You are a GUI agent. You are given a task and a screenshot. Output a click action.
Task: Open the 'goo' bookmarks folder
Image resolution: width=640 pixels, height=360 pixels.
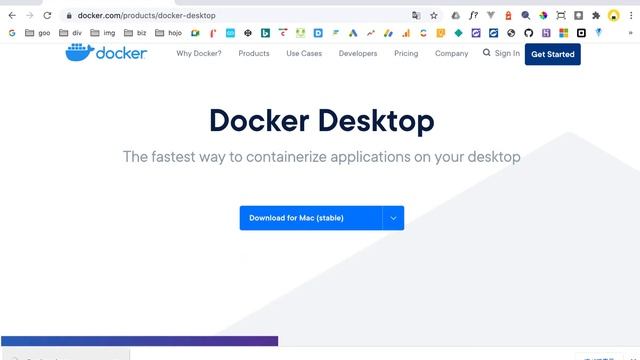[x=38, y=33]
